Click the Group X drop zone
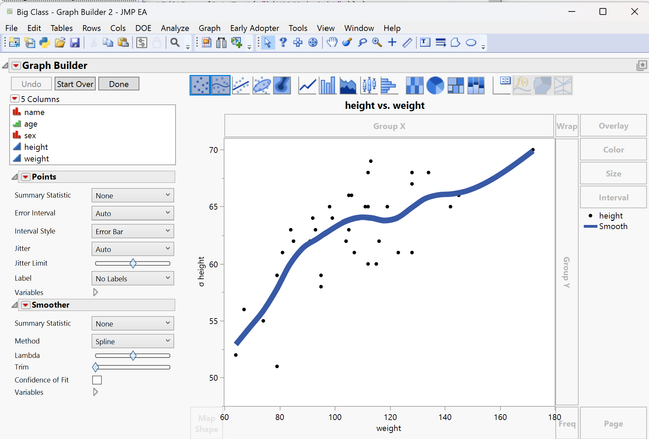The image size is (649, 439). 389,126
